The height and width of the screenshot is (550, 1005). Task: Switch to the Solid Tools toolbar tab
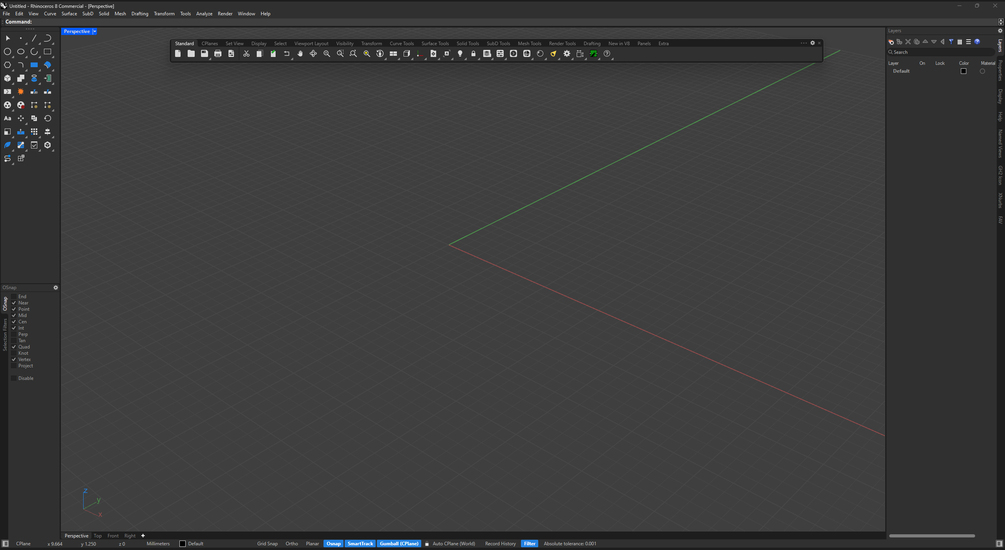(x=468, y=44)
